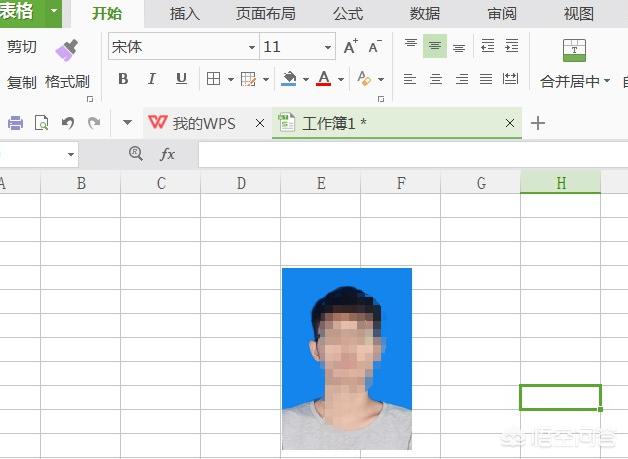Align text left
The image size is (628, 459).
[x=410, y=79]
